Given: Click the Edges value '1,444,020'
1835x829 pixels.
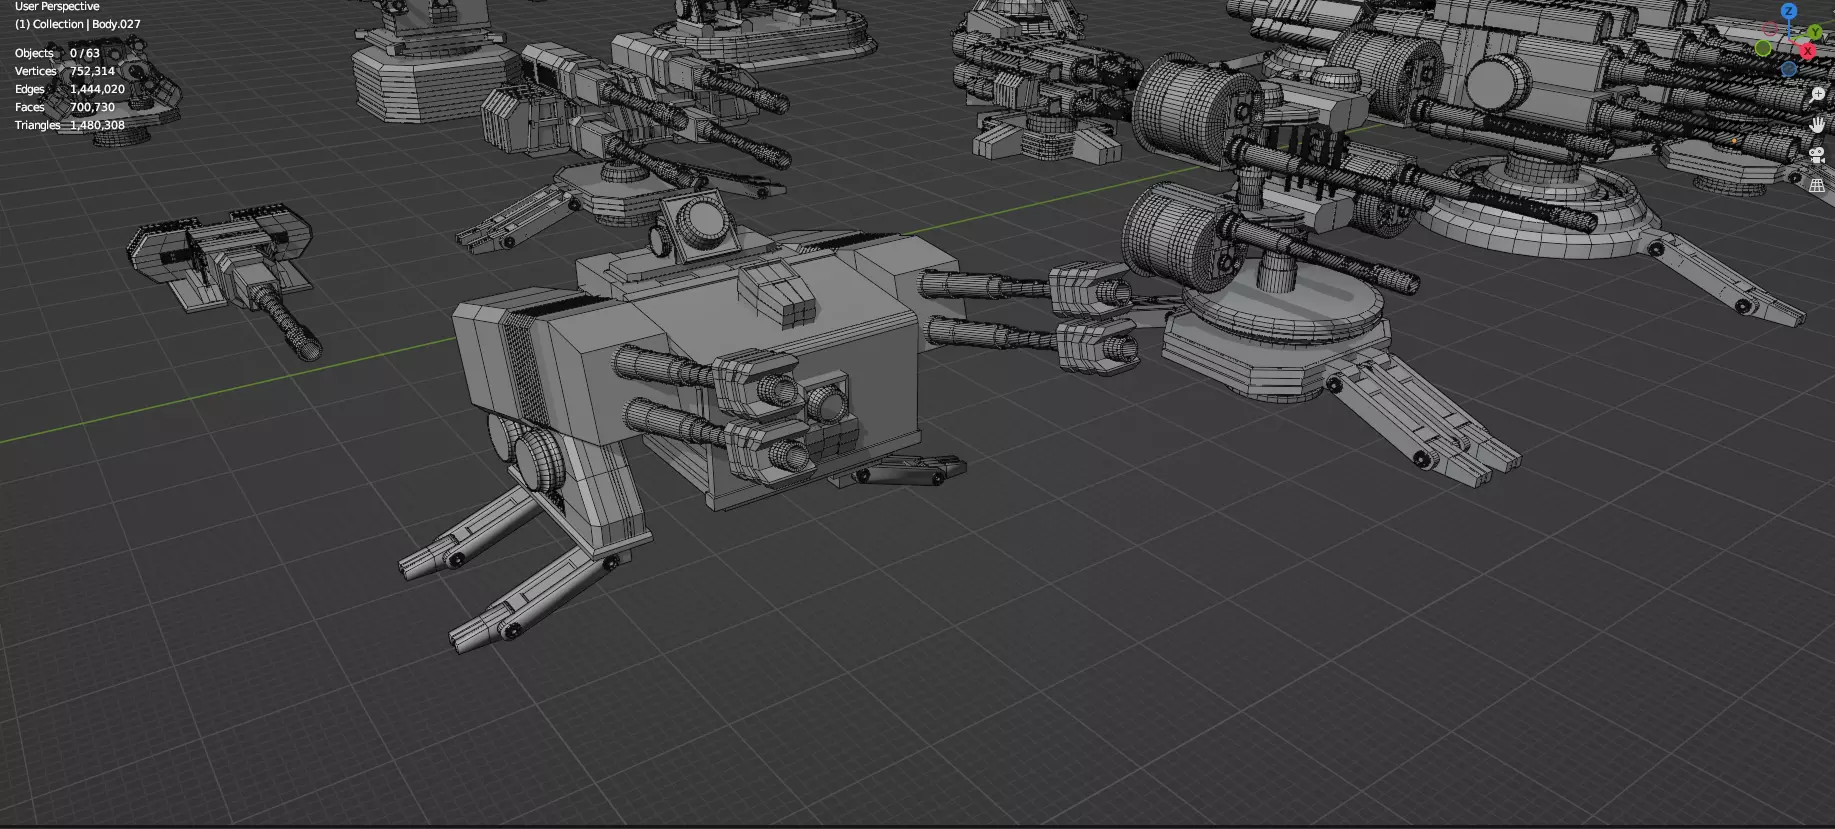Looking at the screenshot, I should click(97, 89).
